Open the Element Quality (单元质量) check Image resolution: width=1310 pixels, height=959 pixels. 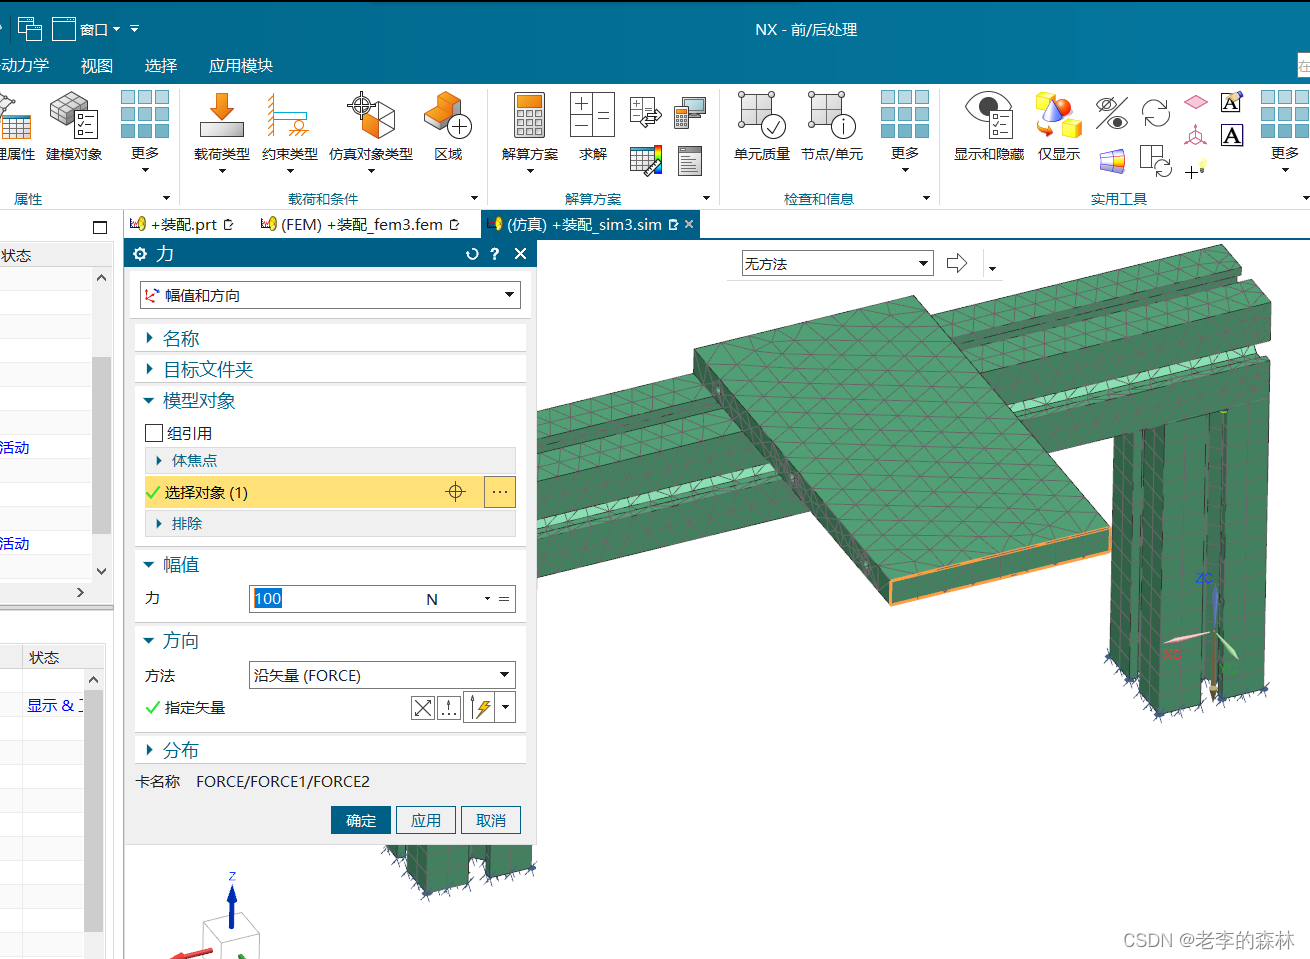[x=762, y=126]
